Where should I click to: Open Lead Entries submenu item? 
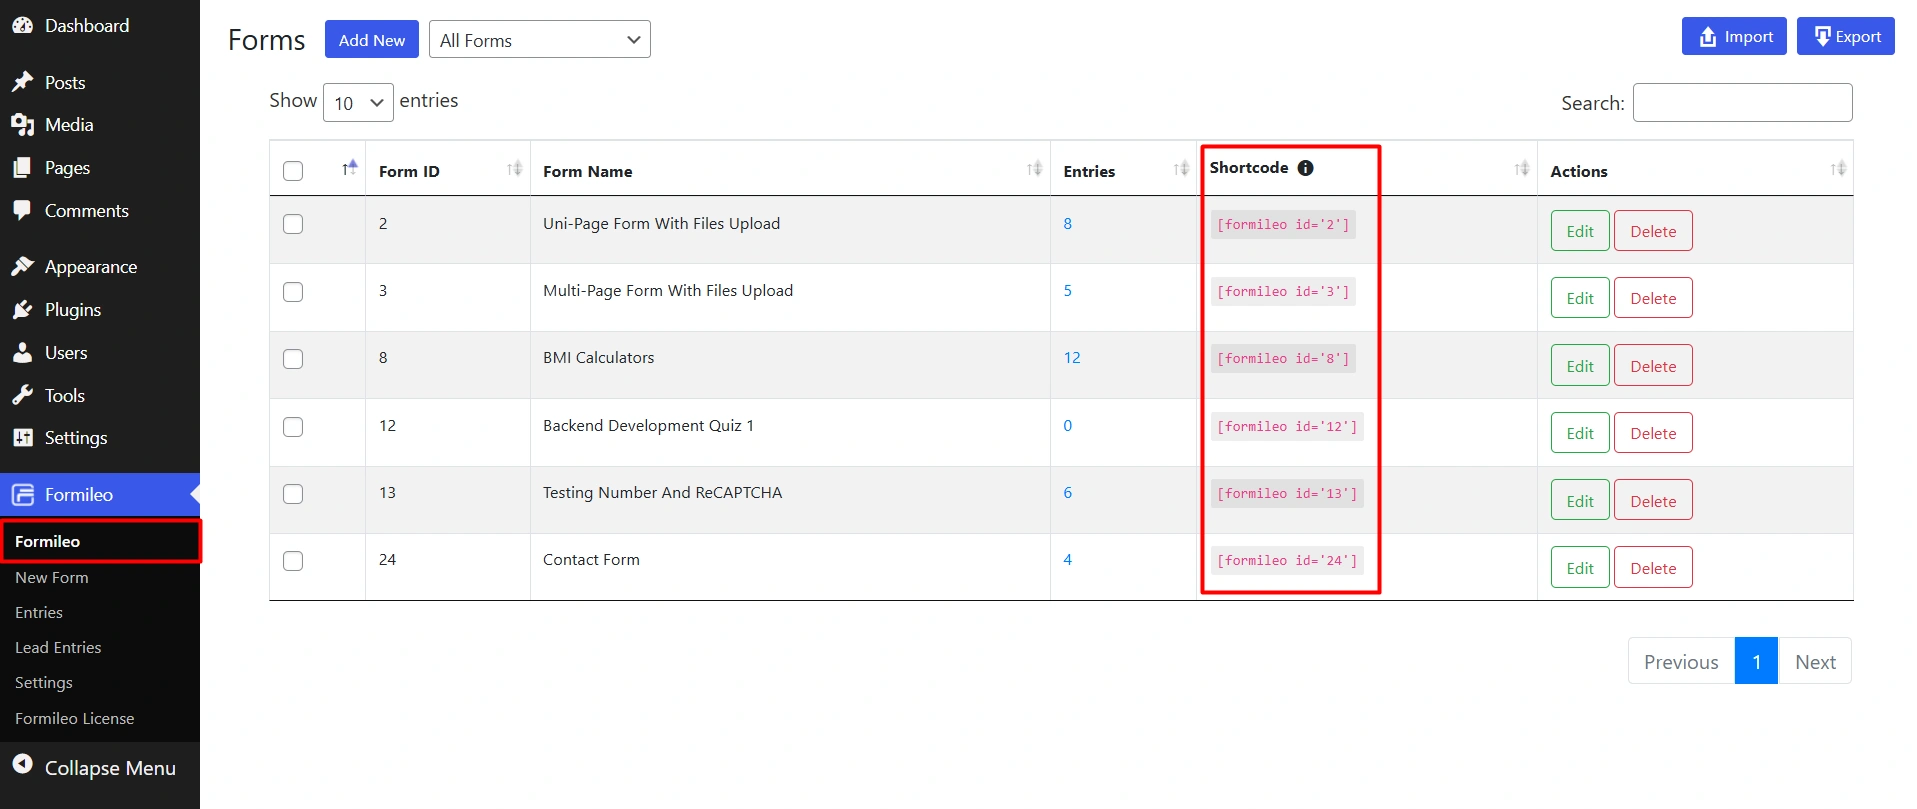coord(58,648)
